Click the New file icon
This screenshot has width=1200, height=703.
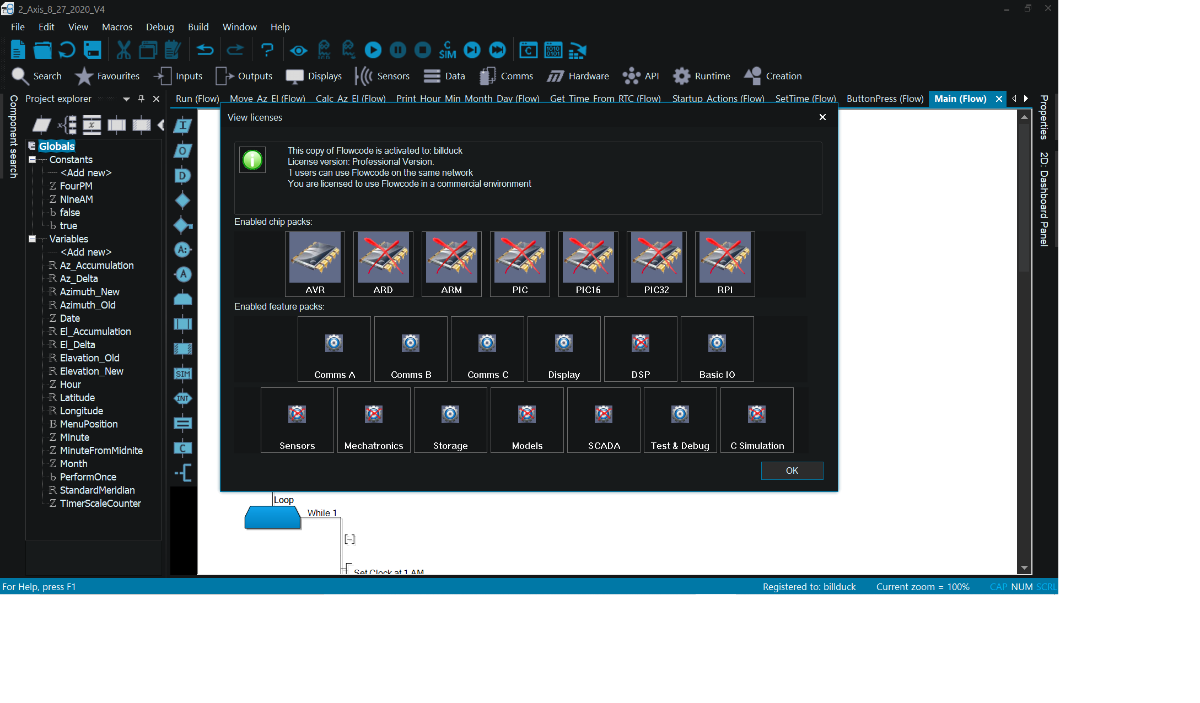pyautogui.click(x=18, y=50)
